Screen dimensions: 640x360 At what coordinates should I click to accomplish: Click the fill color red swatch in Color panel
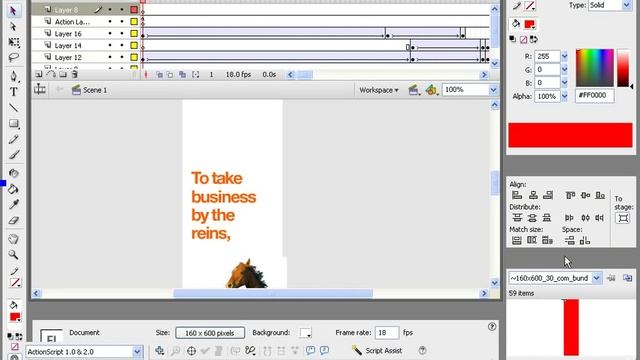(530, 24)
